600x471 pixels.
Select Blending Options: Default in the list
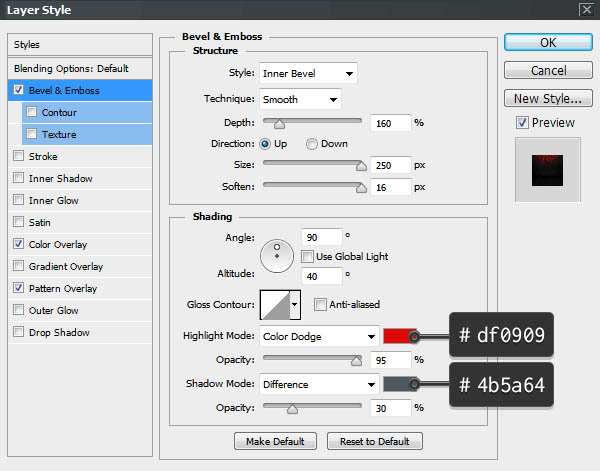tap(71, 68)
